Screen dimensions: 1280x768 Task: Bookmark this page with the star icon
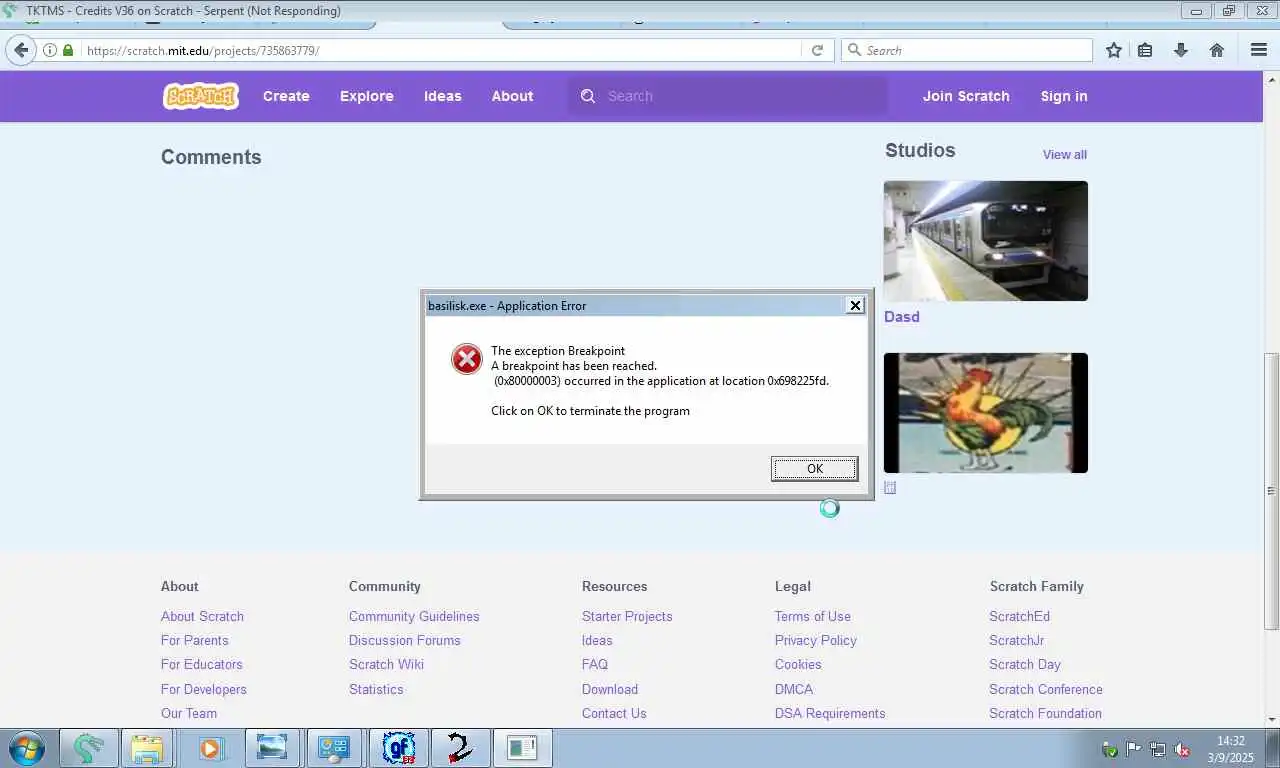(x=1114, y=50)
